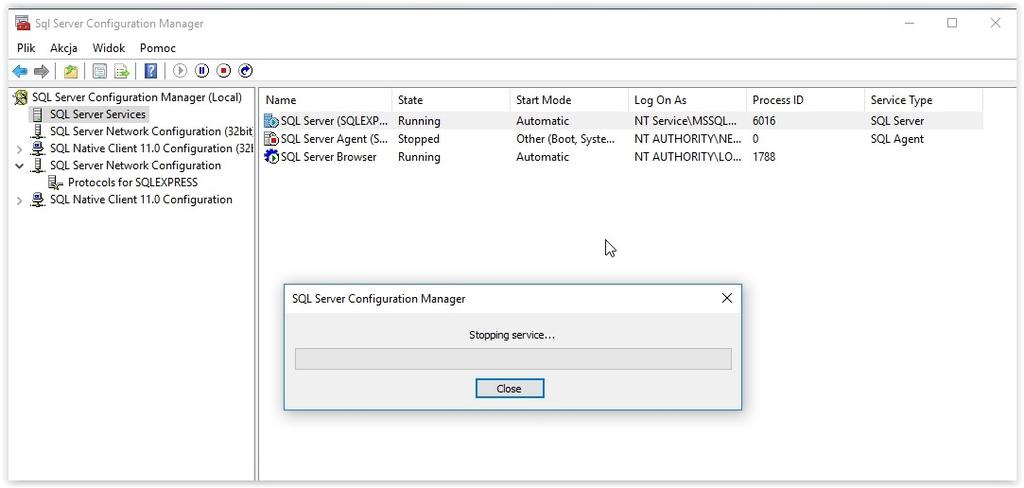Image resolution: width=1024 pixels, height=488 pixels.
Task: Select the SQL Server Agent (S... service name
Action: (x=334, y=138)
